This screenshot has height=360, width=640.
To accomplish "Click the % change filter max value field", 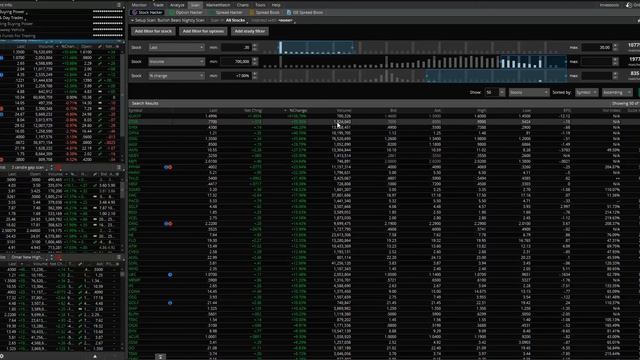I will 596,76.
